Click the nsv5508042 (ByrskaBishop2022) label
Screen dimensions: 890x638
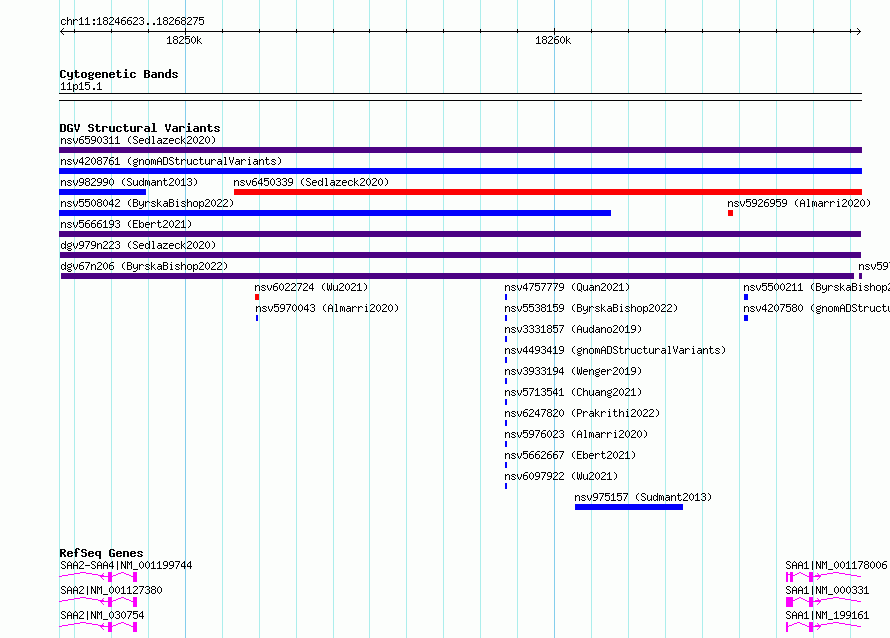[x=147, y=203]
